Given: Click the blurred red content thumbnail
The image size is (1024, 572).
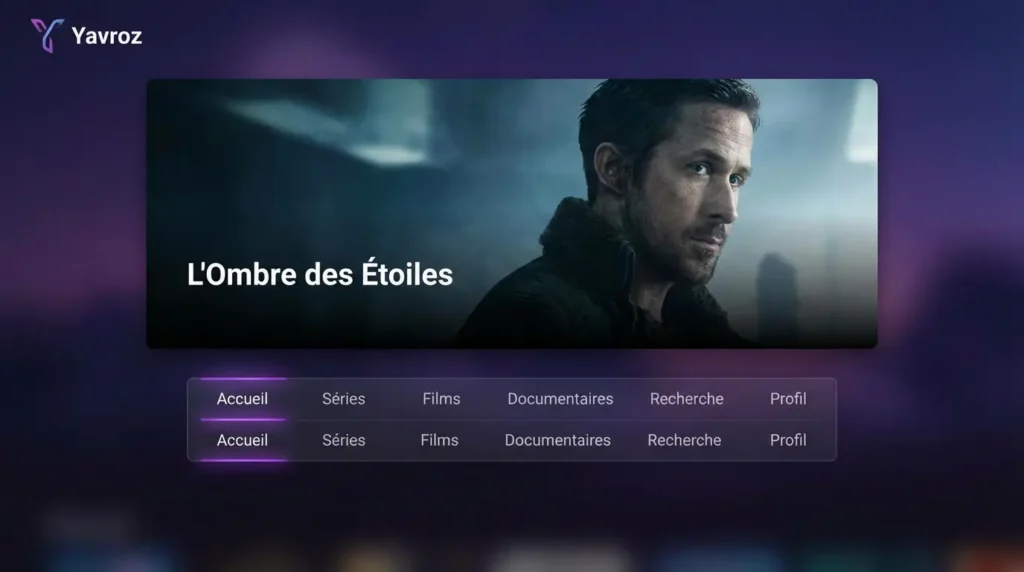Looking at the screenshot, I should (989, 560).
